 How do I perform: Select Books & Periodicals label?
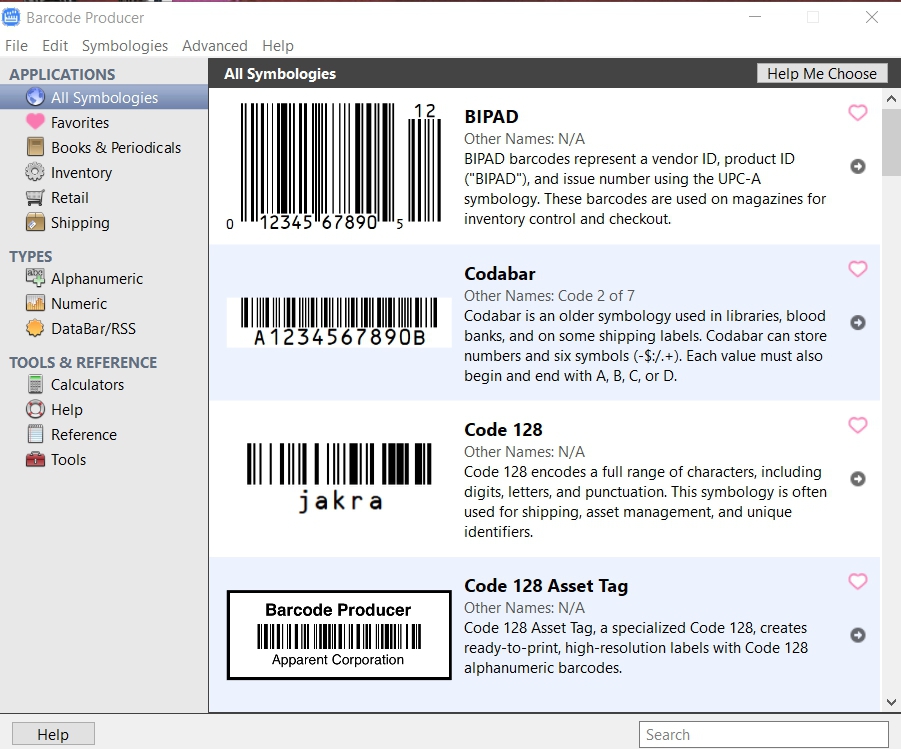pyautogui.click(x=116, y=148)
